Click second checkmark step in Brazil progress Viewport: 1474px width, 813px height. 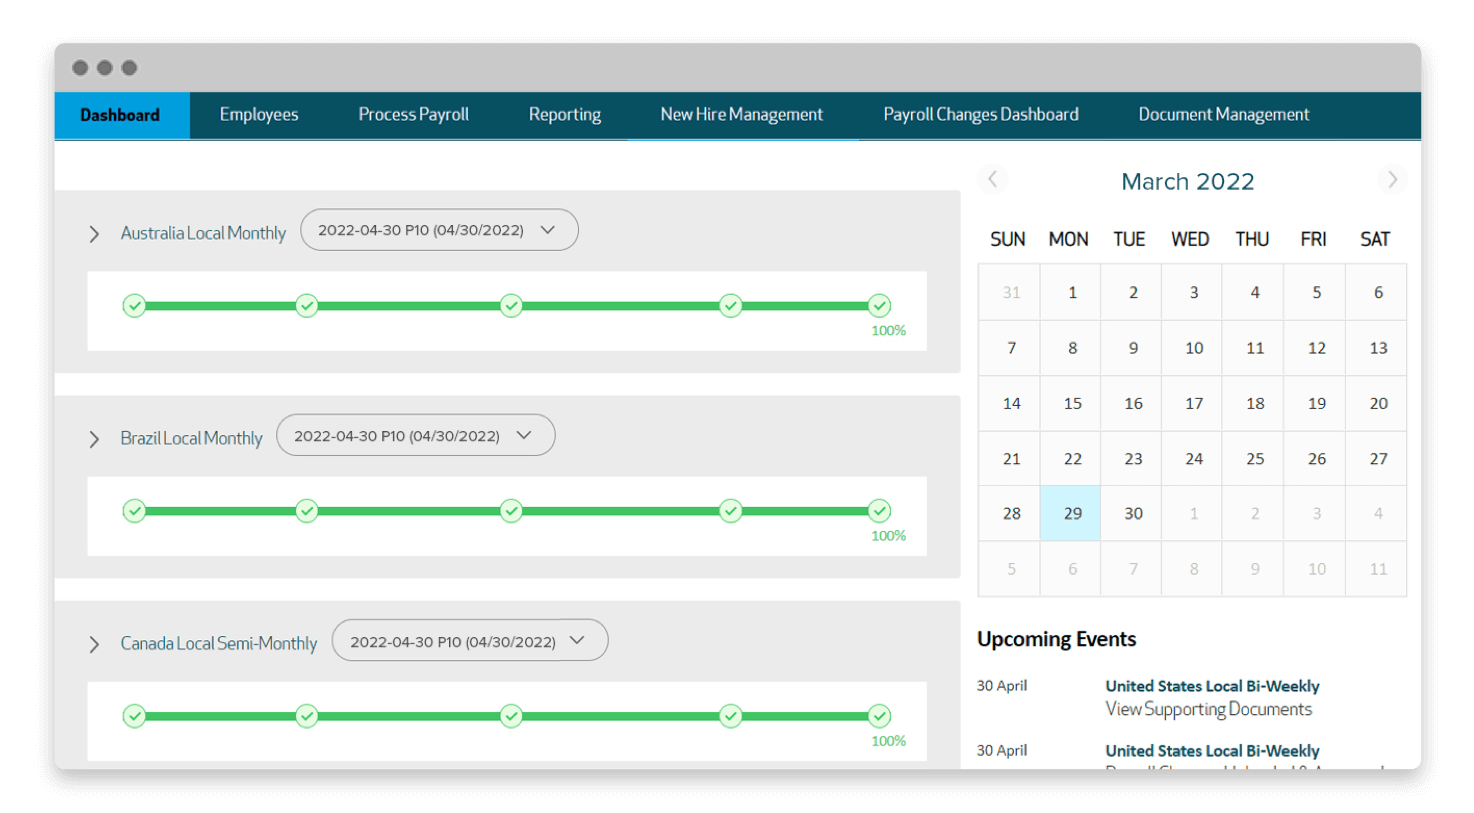307,511
